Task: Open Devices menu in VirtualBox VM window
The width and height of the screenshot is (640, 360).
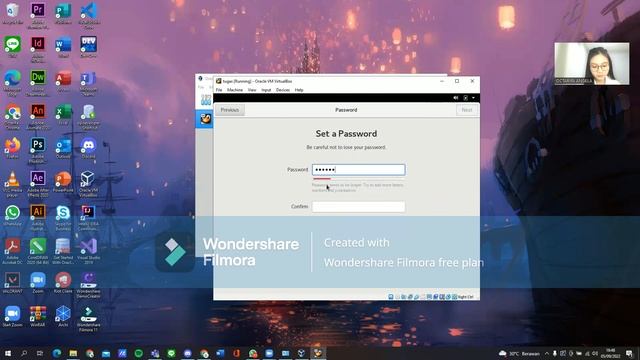Action: pyautogui.click(x=282, y=90)
